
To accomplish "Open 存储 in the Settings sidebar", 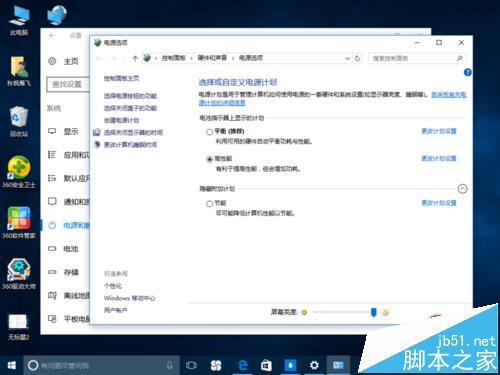I will point(66,272).
